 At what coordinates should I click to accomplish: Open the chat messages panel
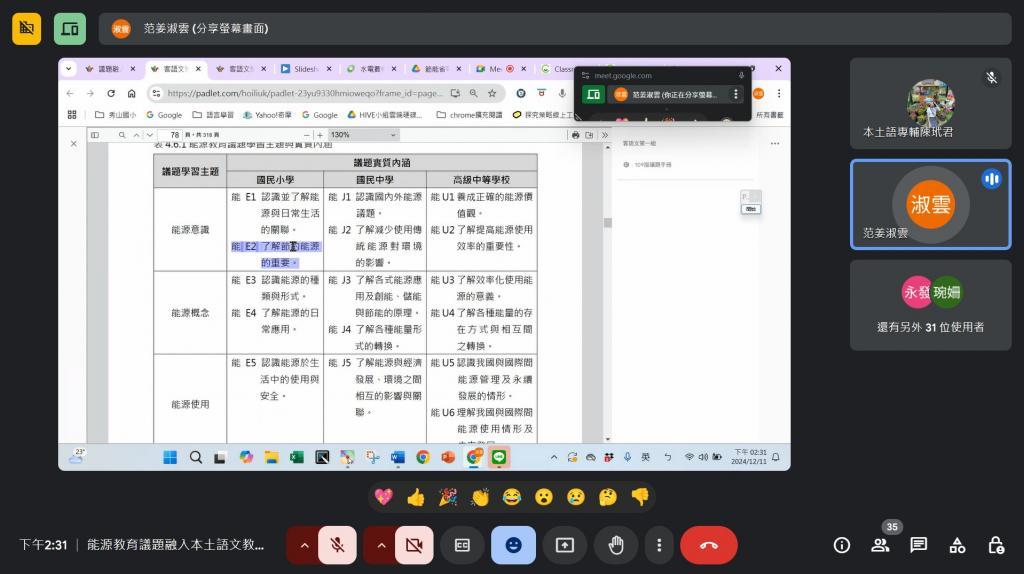918,545
